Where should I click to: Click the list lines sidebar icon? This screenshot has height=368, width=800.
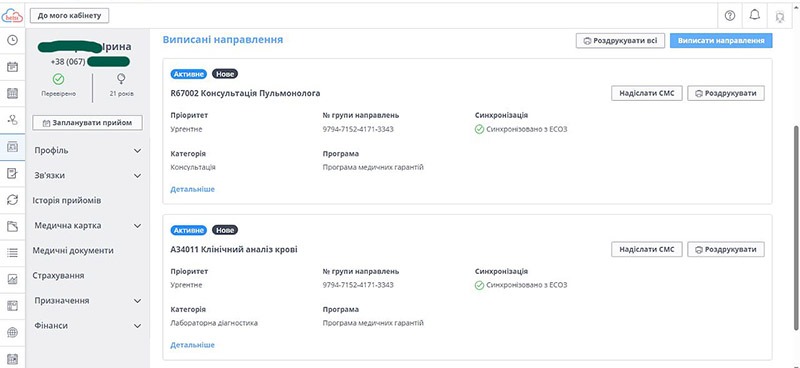click(12, 253)
